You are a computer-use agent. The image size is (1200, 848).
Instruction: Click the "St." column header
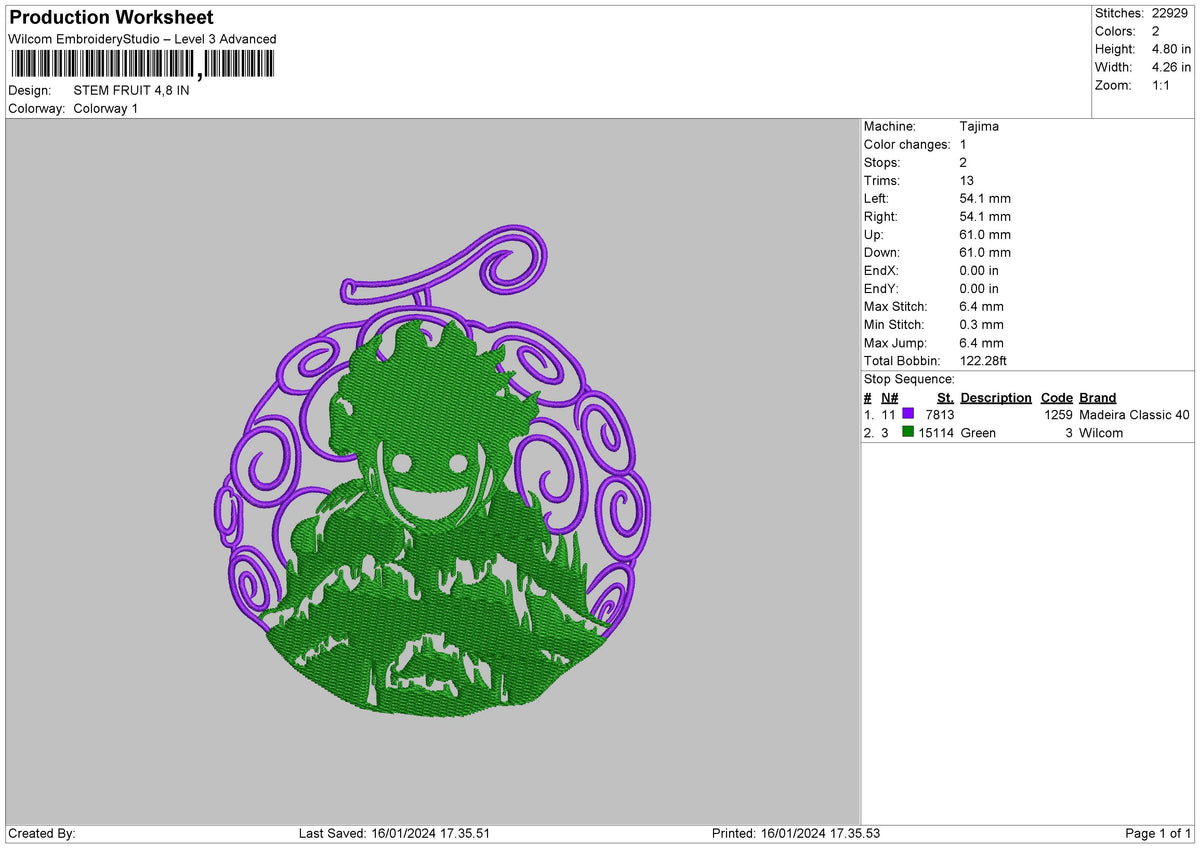945,397
